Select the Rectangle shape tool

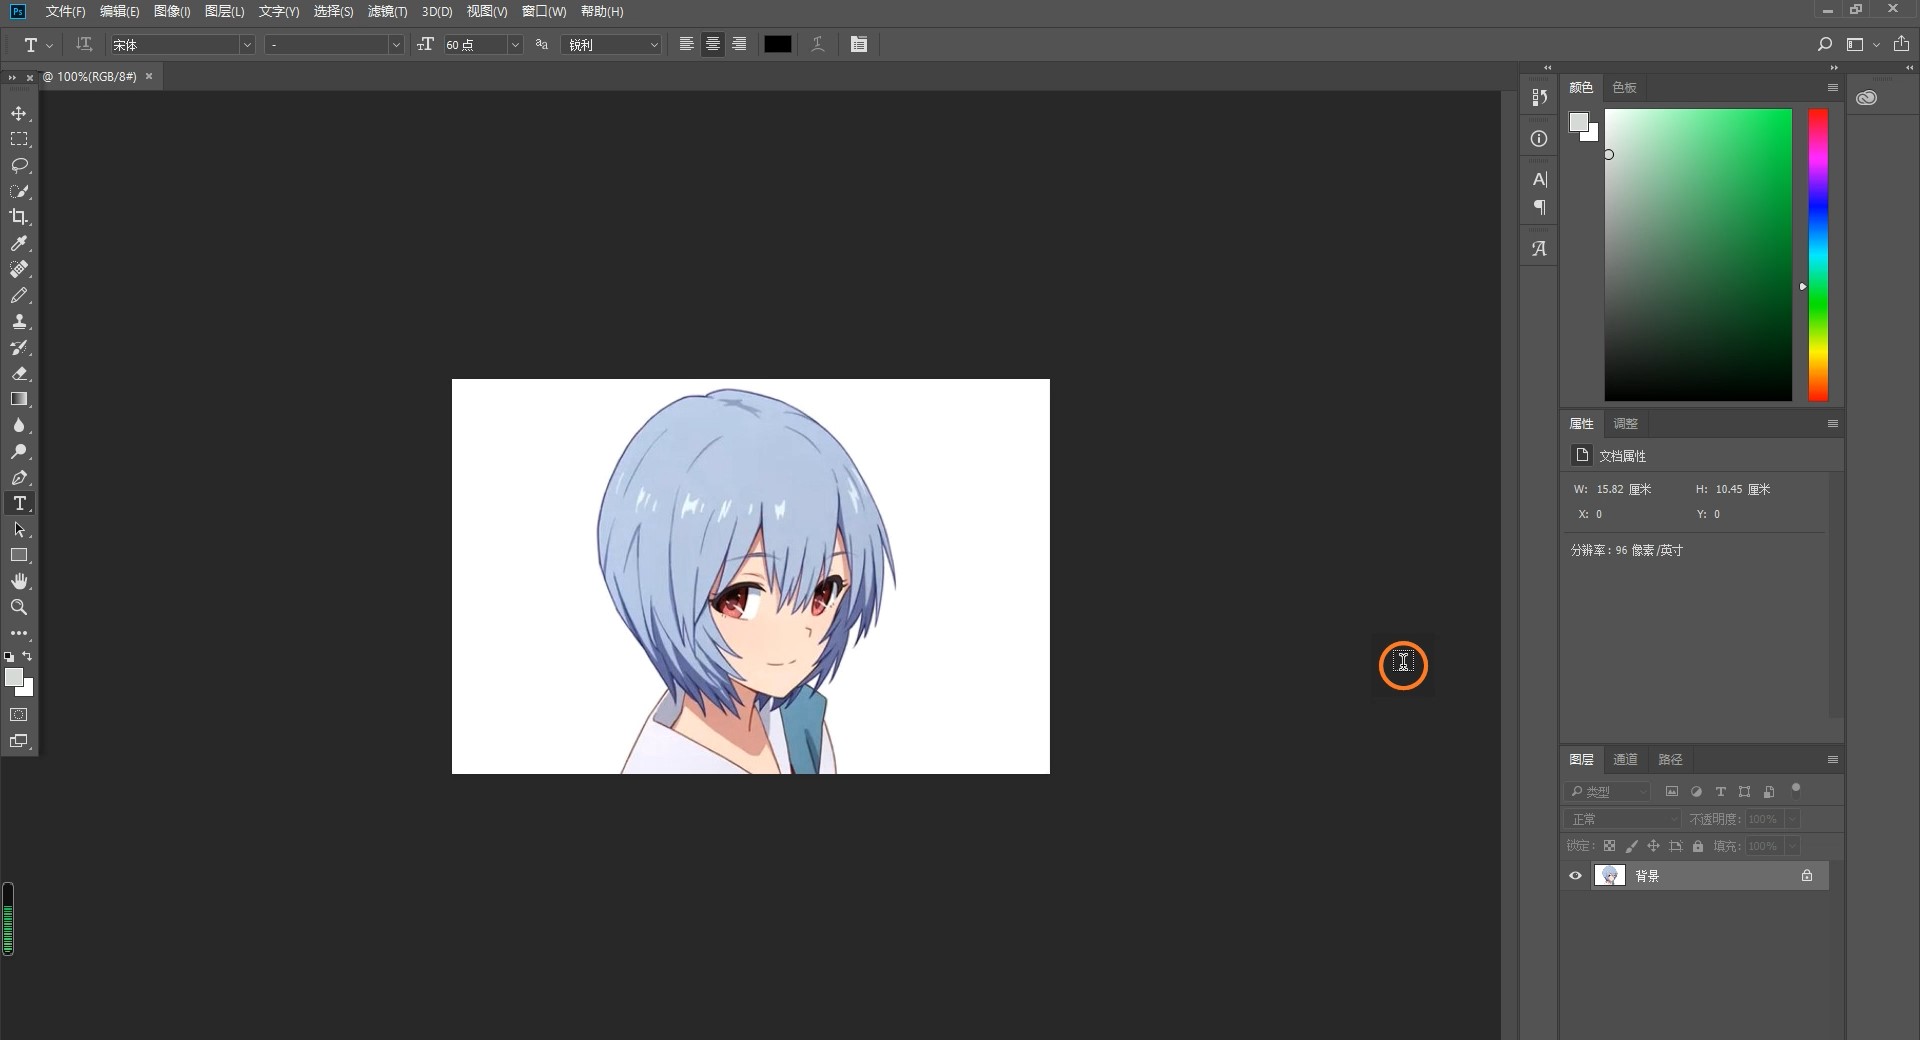point(19,555)
